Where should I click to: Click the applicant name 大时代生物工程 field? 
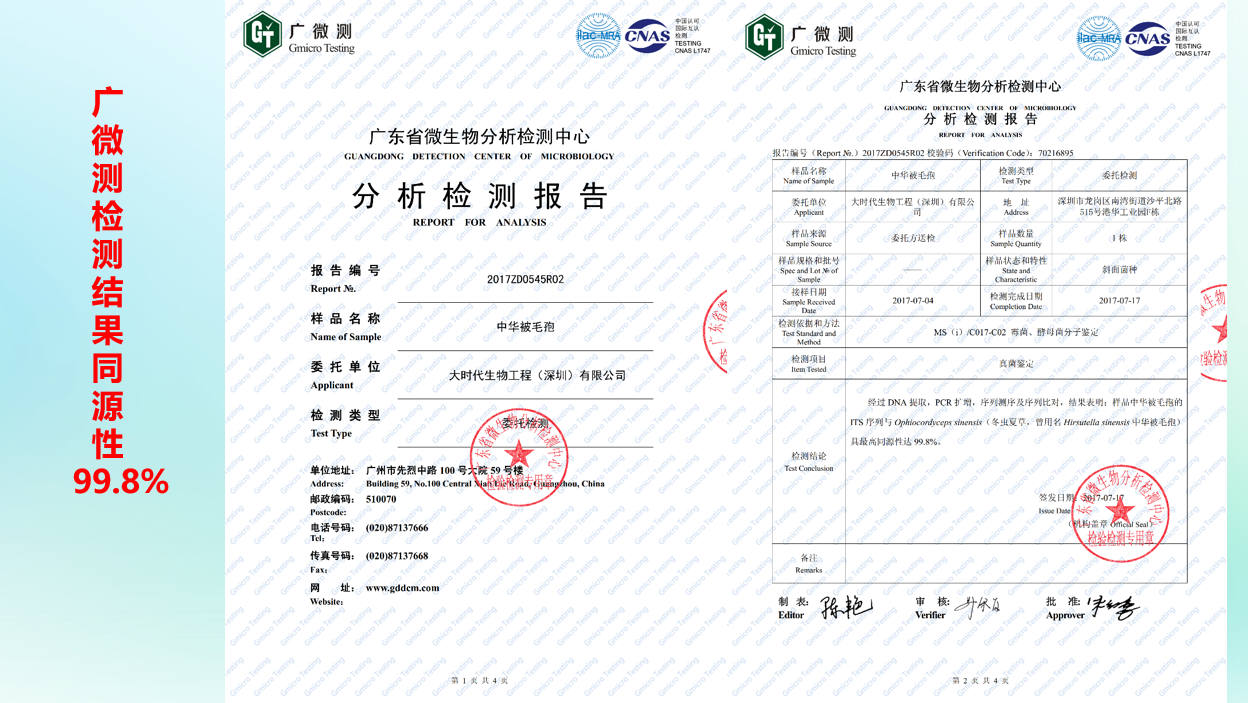[x=537, y=375]
